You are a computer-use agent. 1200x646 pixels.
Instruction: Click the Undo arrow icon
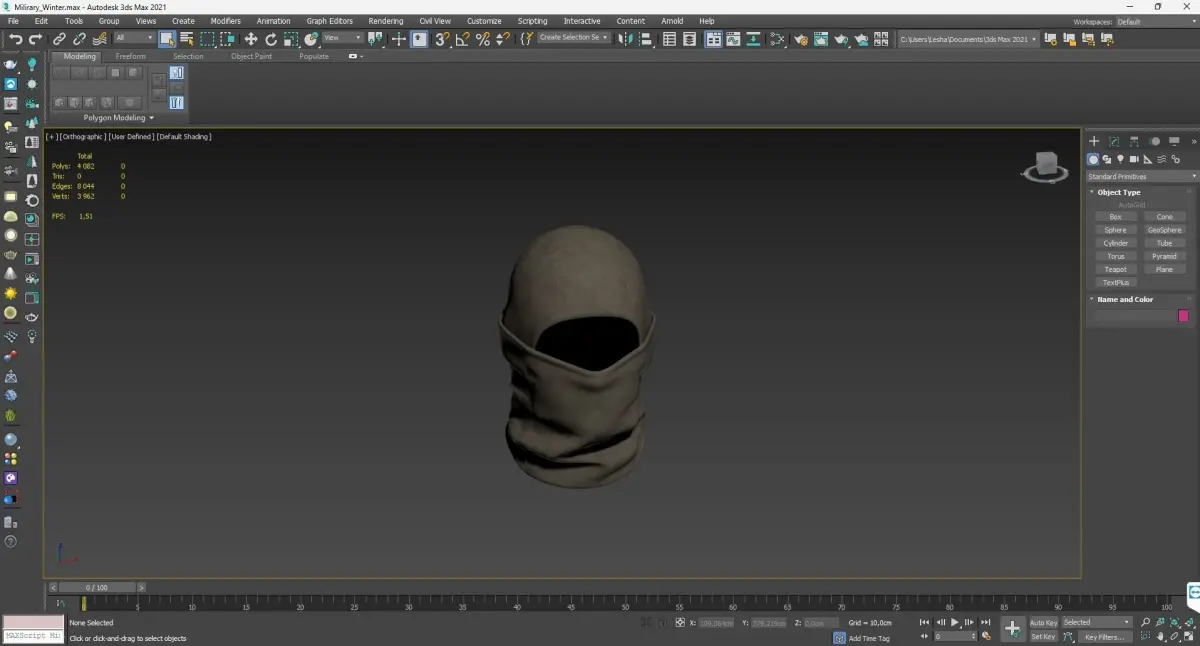15,39
